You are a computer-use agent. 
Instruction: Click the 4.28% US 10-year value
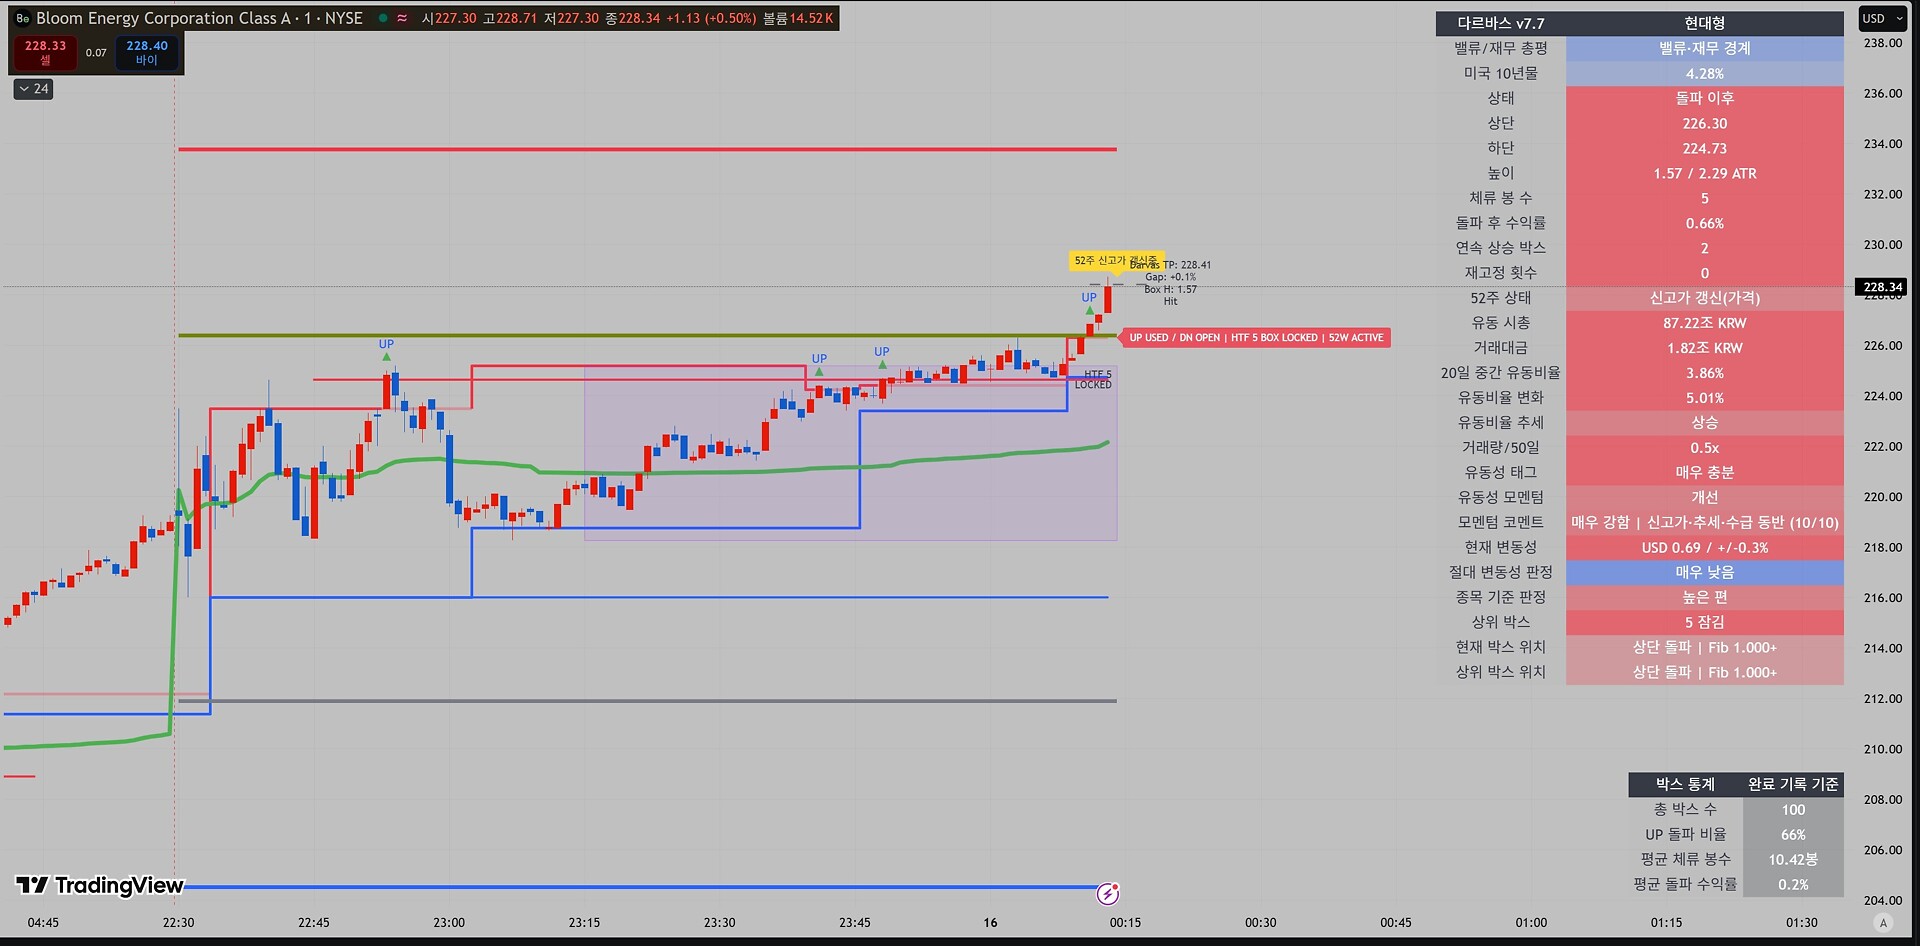tap(1704, 73)
